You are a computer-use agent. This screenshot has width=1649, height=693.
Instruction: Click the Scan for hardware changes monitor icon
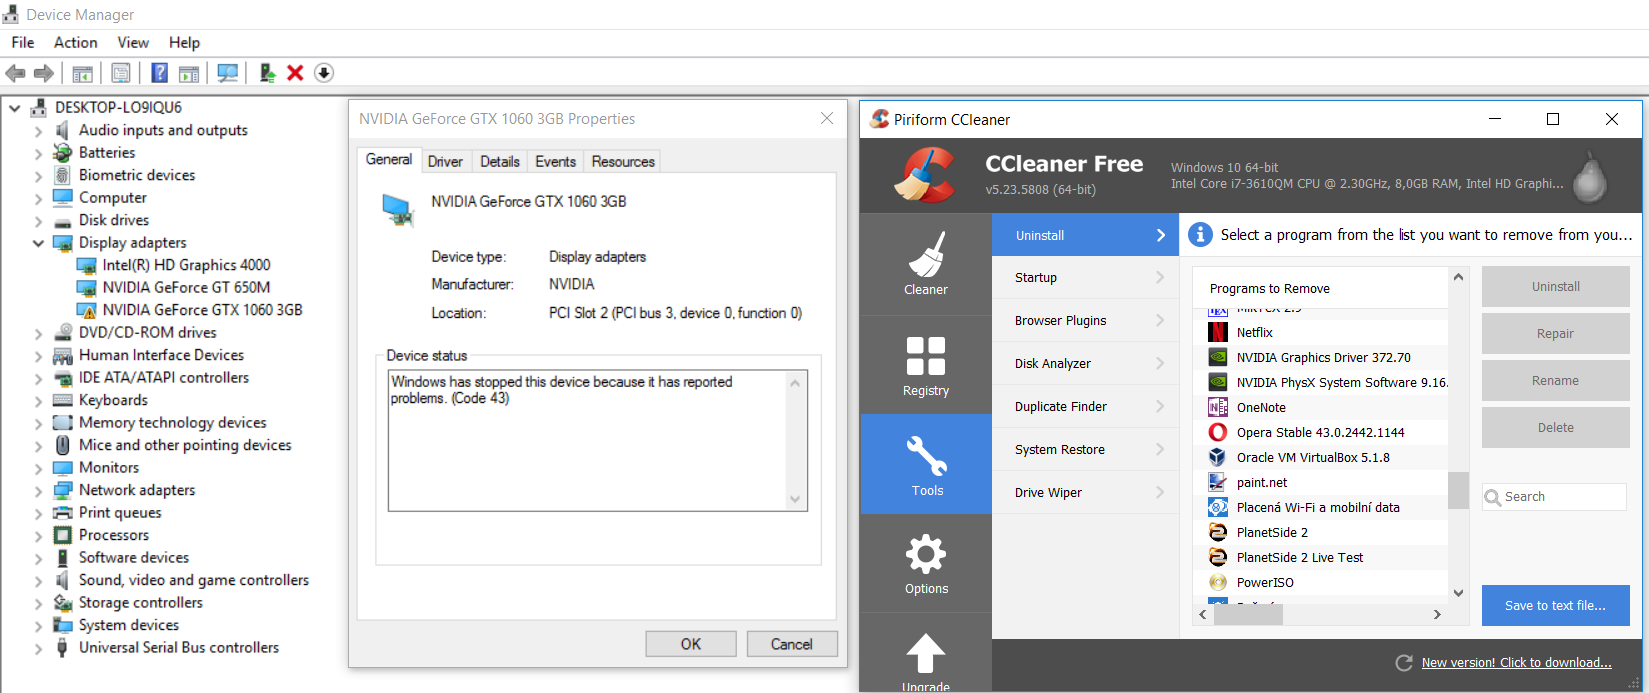[228, 73]
